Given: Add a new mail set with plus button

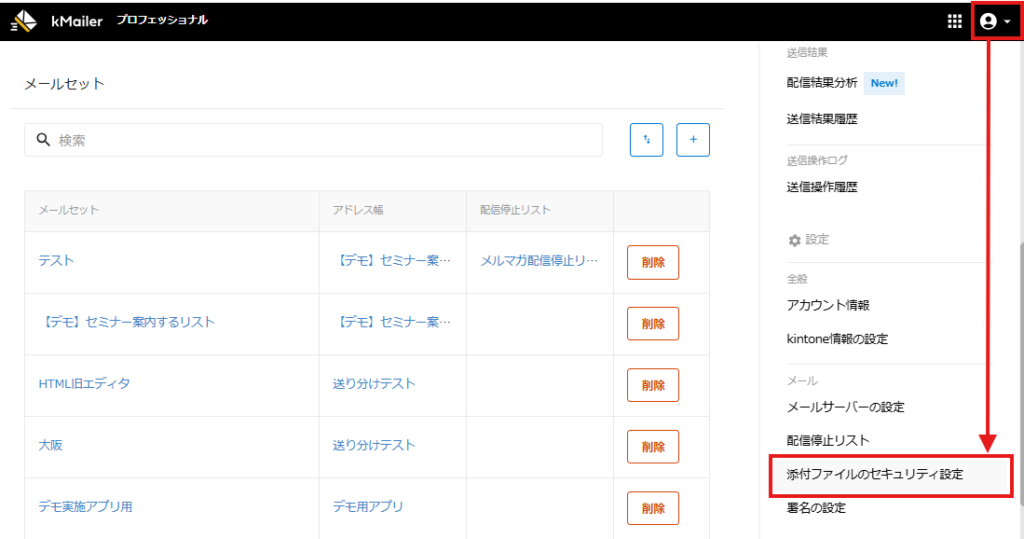Looking at the screenshot, I should (x=693, y=140).
